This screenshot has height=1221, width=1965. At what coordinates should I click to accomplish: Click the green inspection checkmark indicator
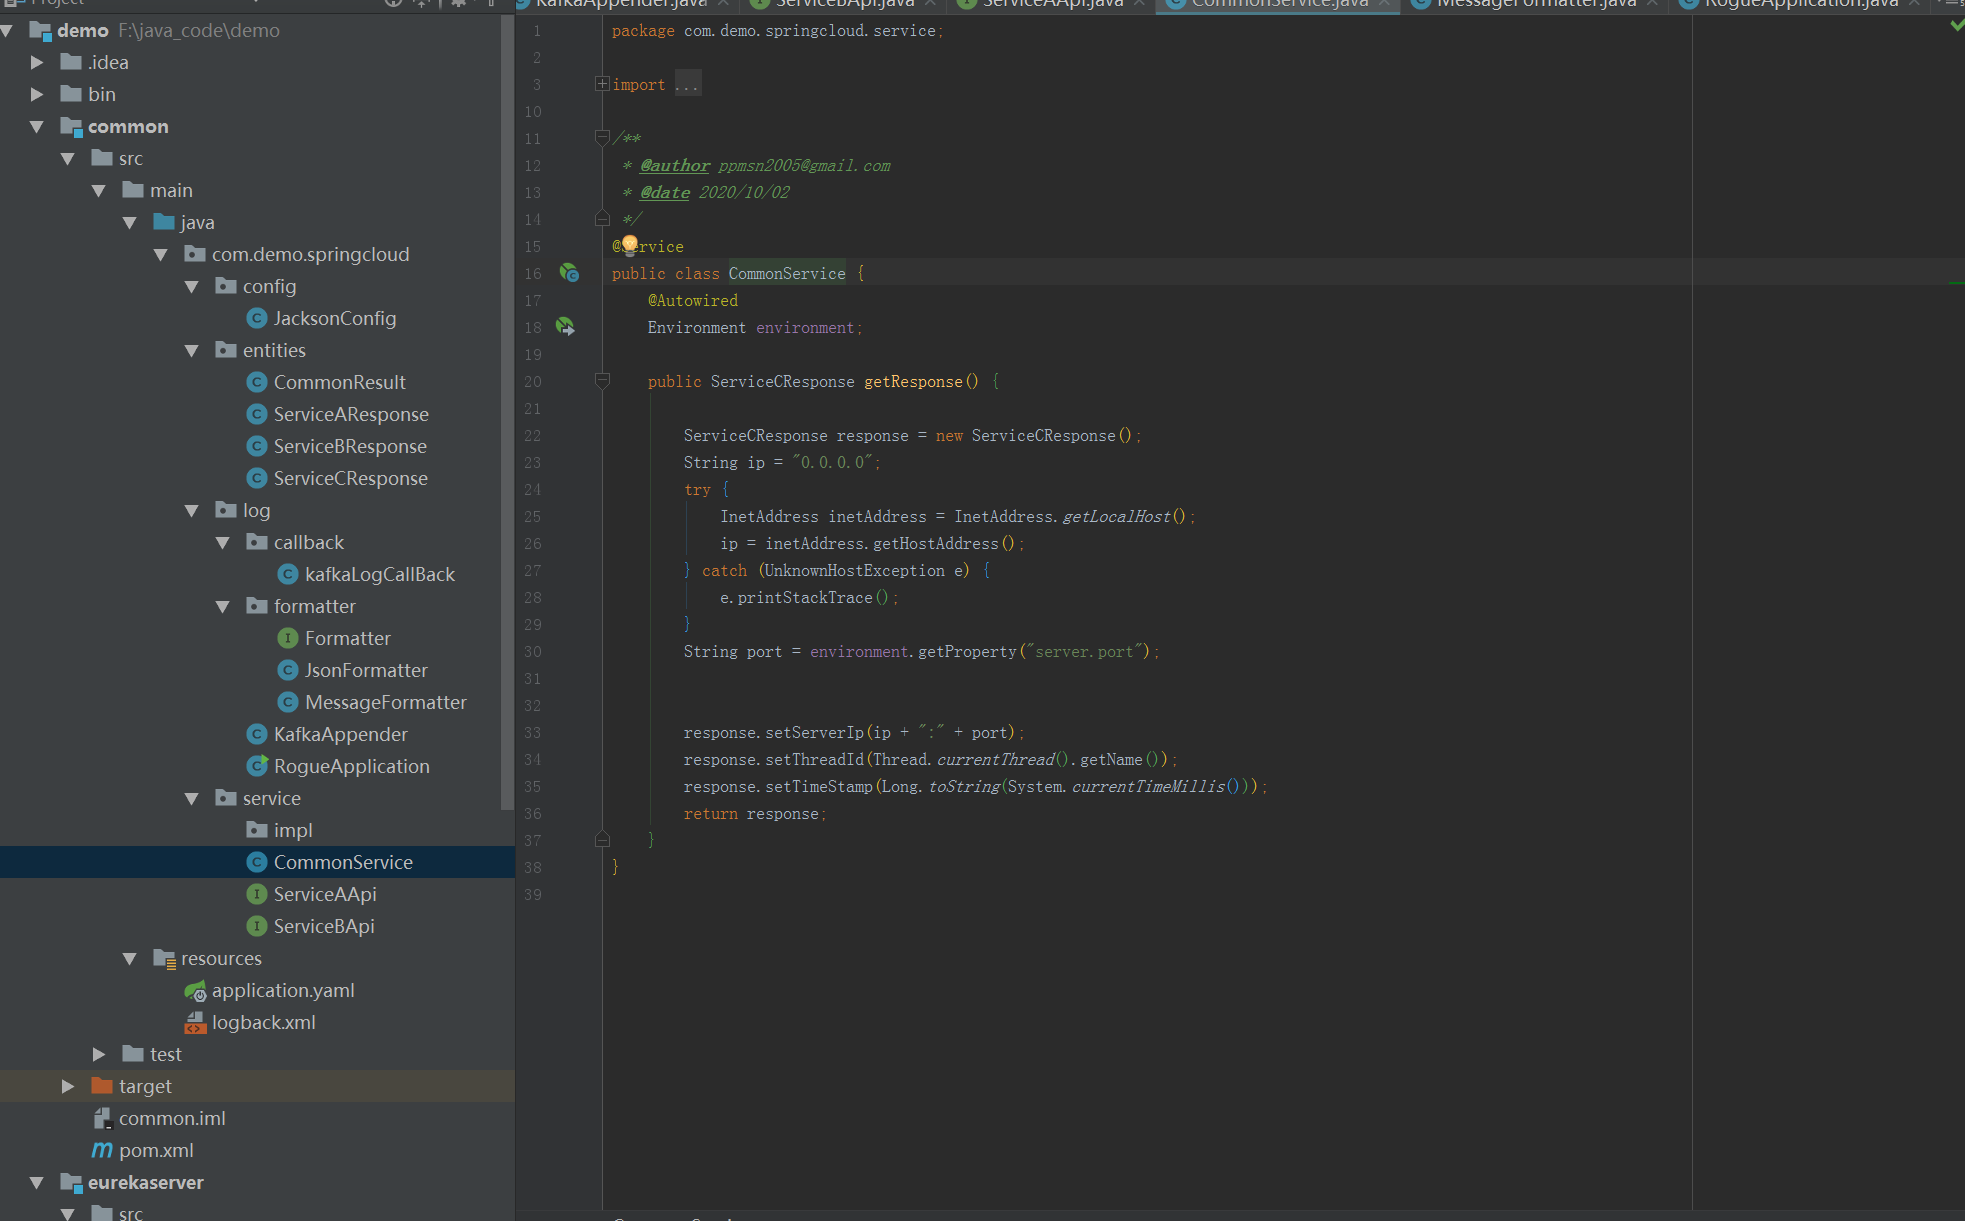1956,25
